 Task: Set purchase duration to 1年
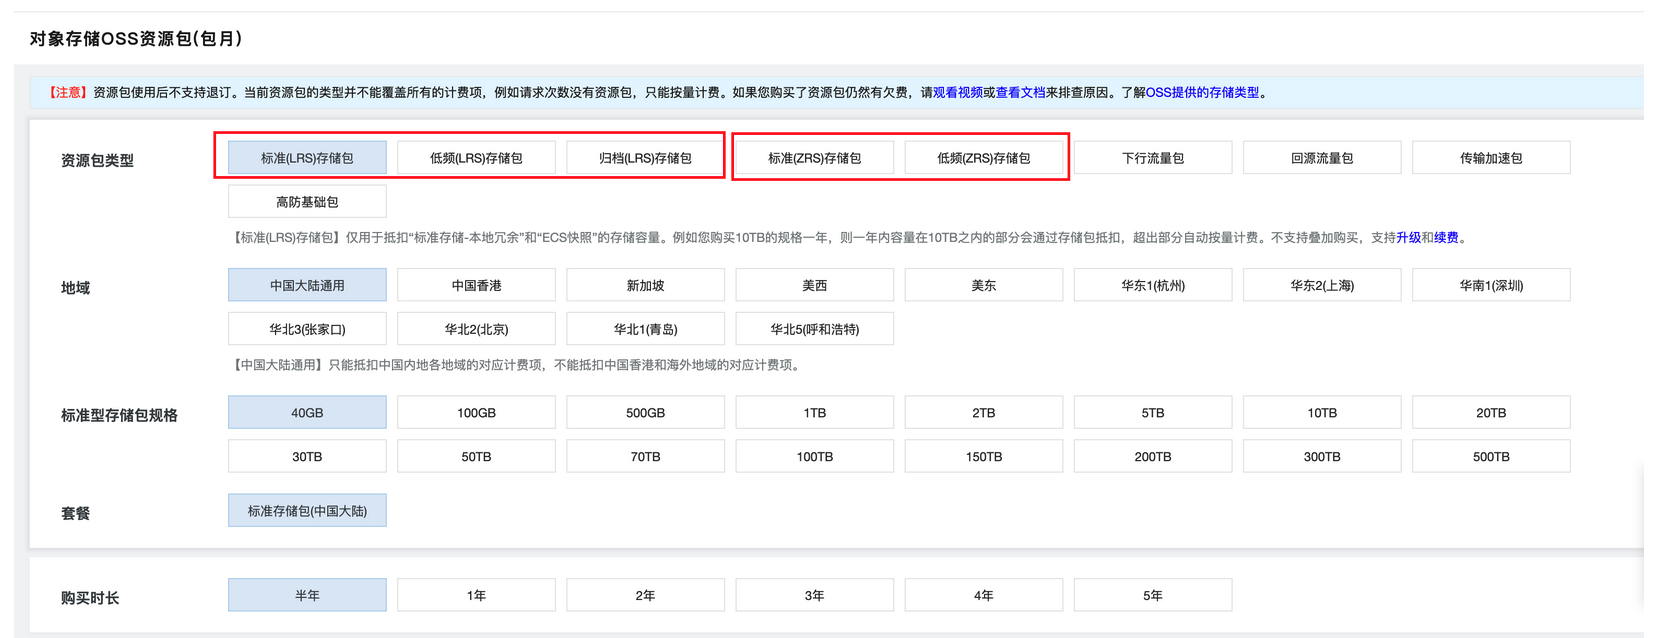[x=476, y=595]
